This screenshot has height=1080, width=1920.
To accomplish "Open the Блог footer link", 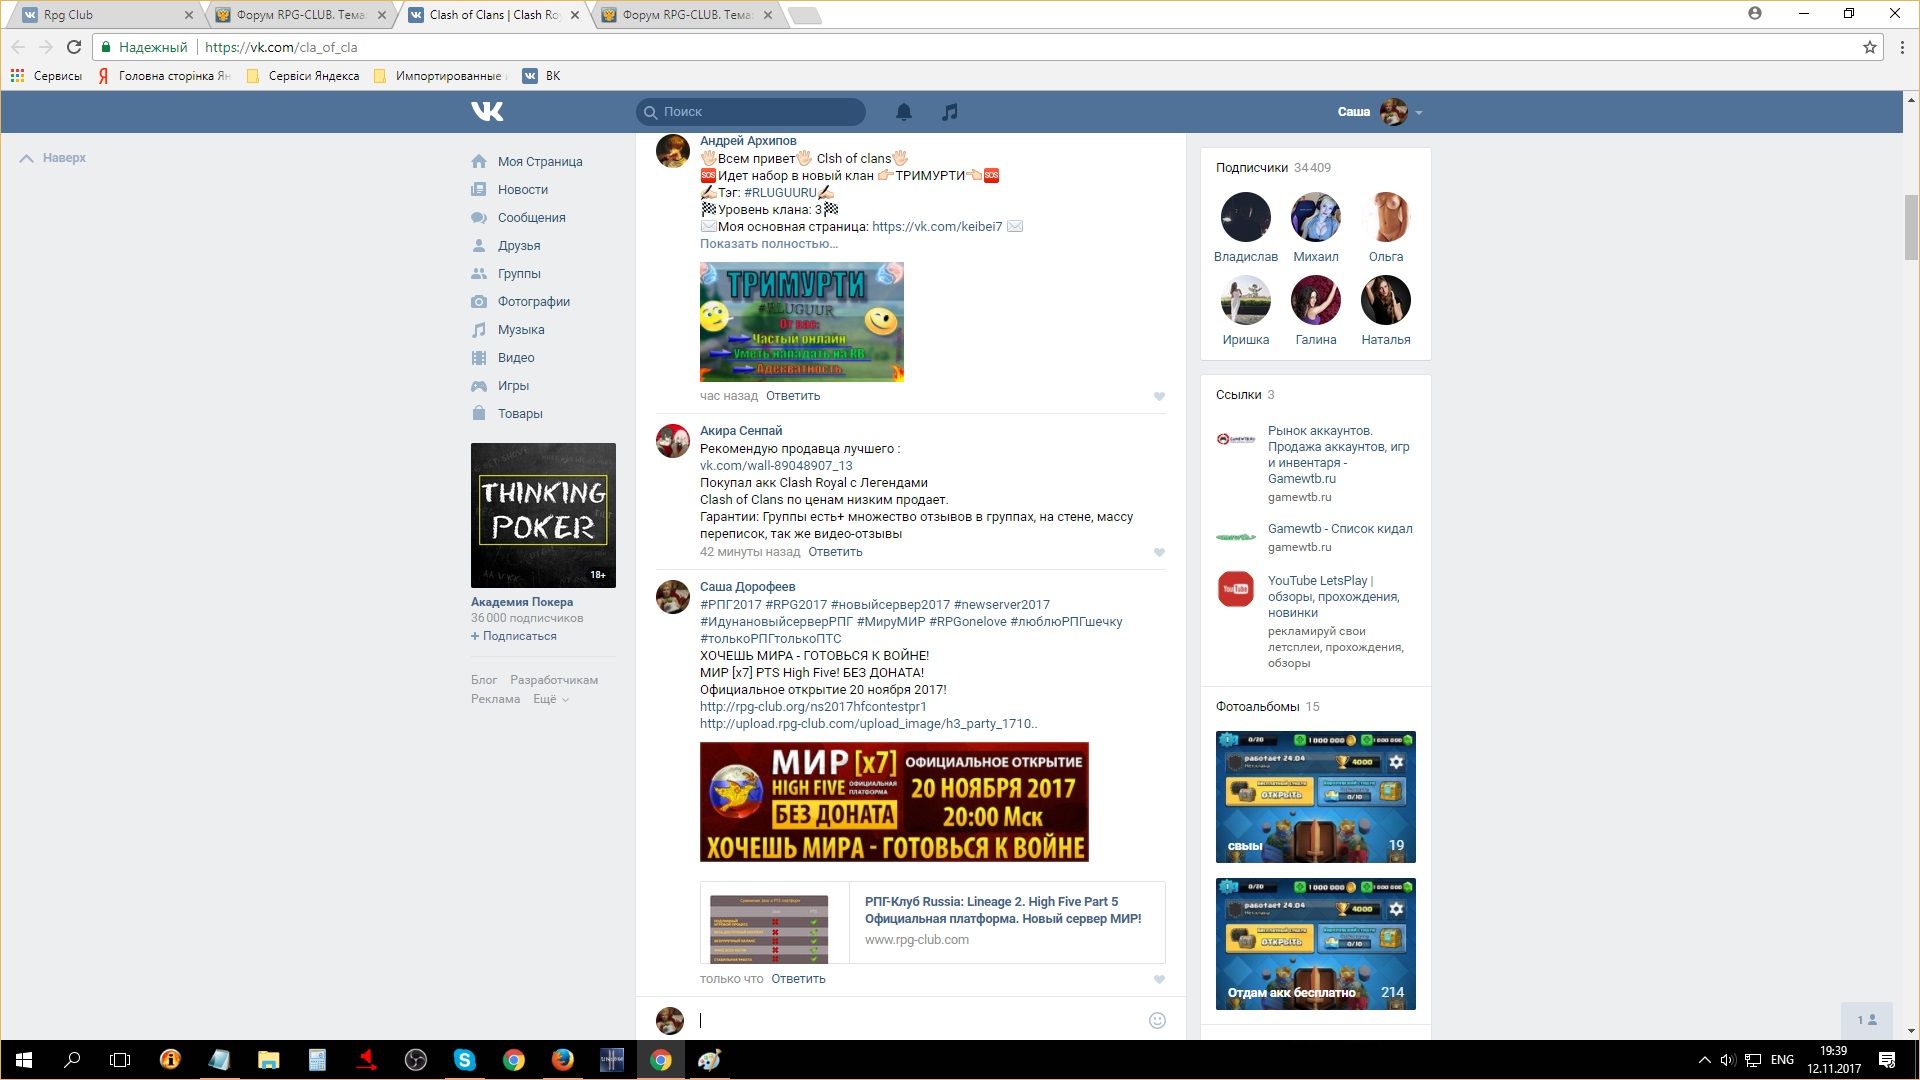I will 484,680.
